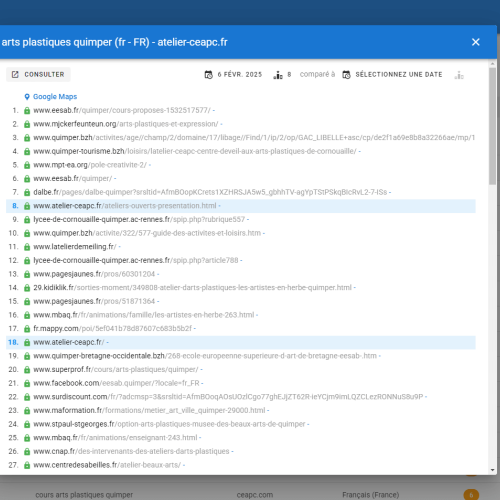500x500 pixels.
Task: Click the rank number 8.
Action: 15,206
